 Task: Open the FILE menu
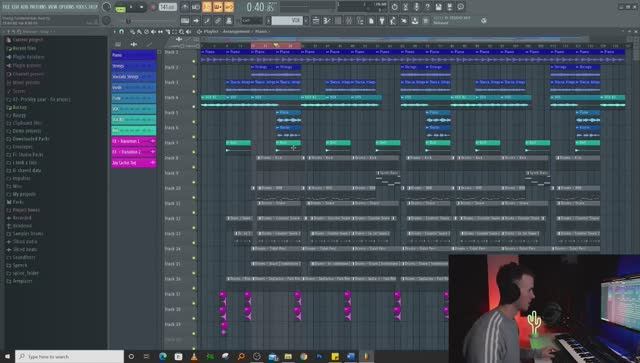(6, 7)
